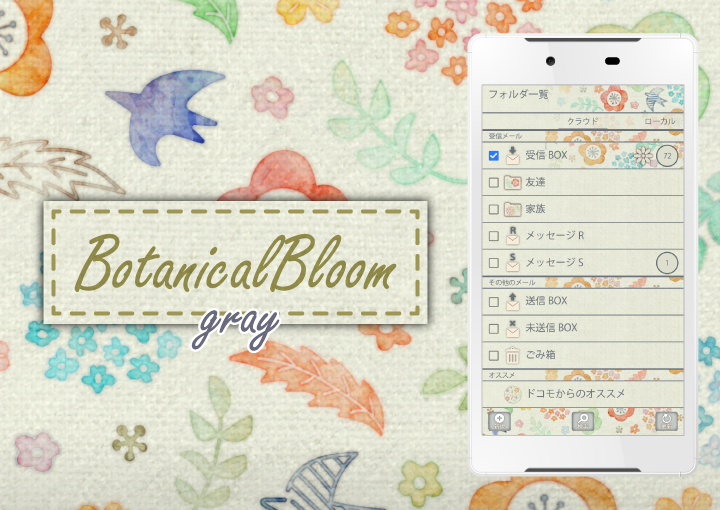The height and width of the screenshot is (510, 720).
Task: Uncheck the 受信 BOX checkbox
Action: click(493, 156)
